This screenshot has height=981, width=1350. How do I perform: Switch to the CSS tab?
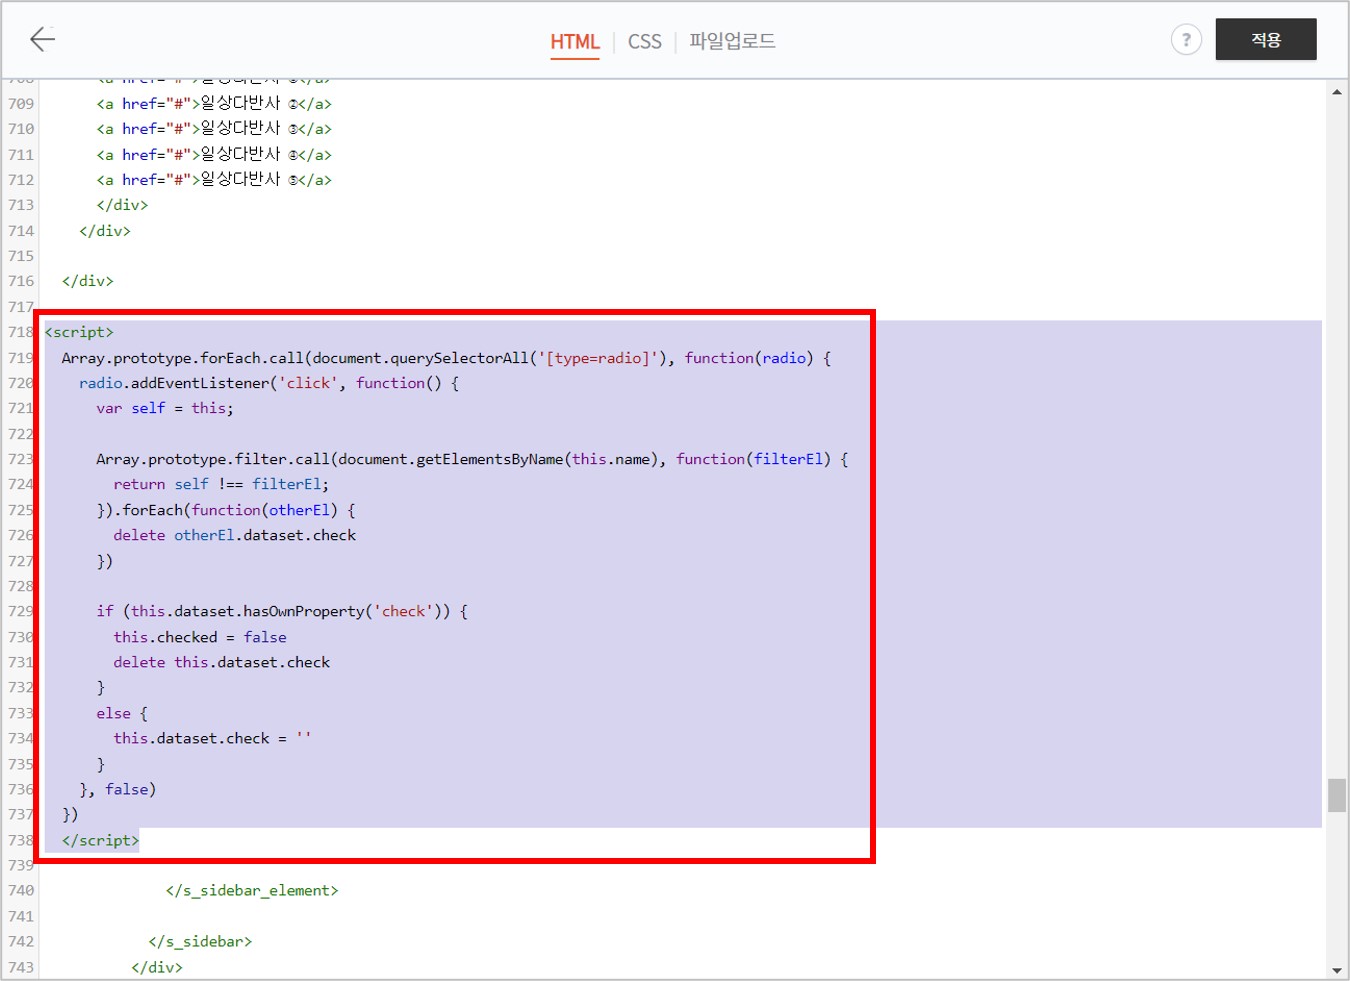pyautogui.click(x=645, y=42)
